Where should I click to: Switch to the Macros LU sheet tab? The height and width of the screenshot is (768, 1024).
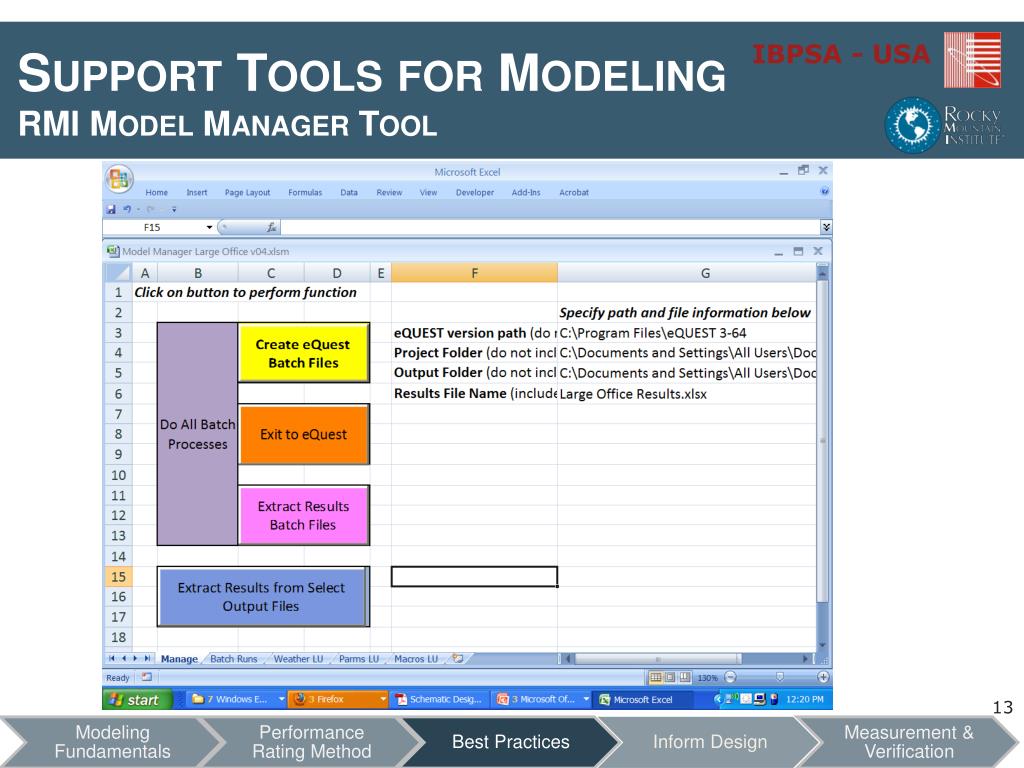[x=416, y=659]
